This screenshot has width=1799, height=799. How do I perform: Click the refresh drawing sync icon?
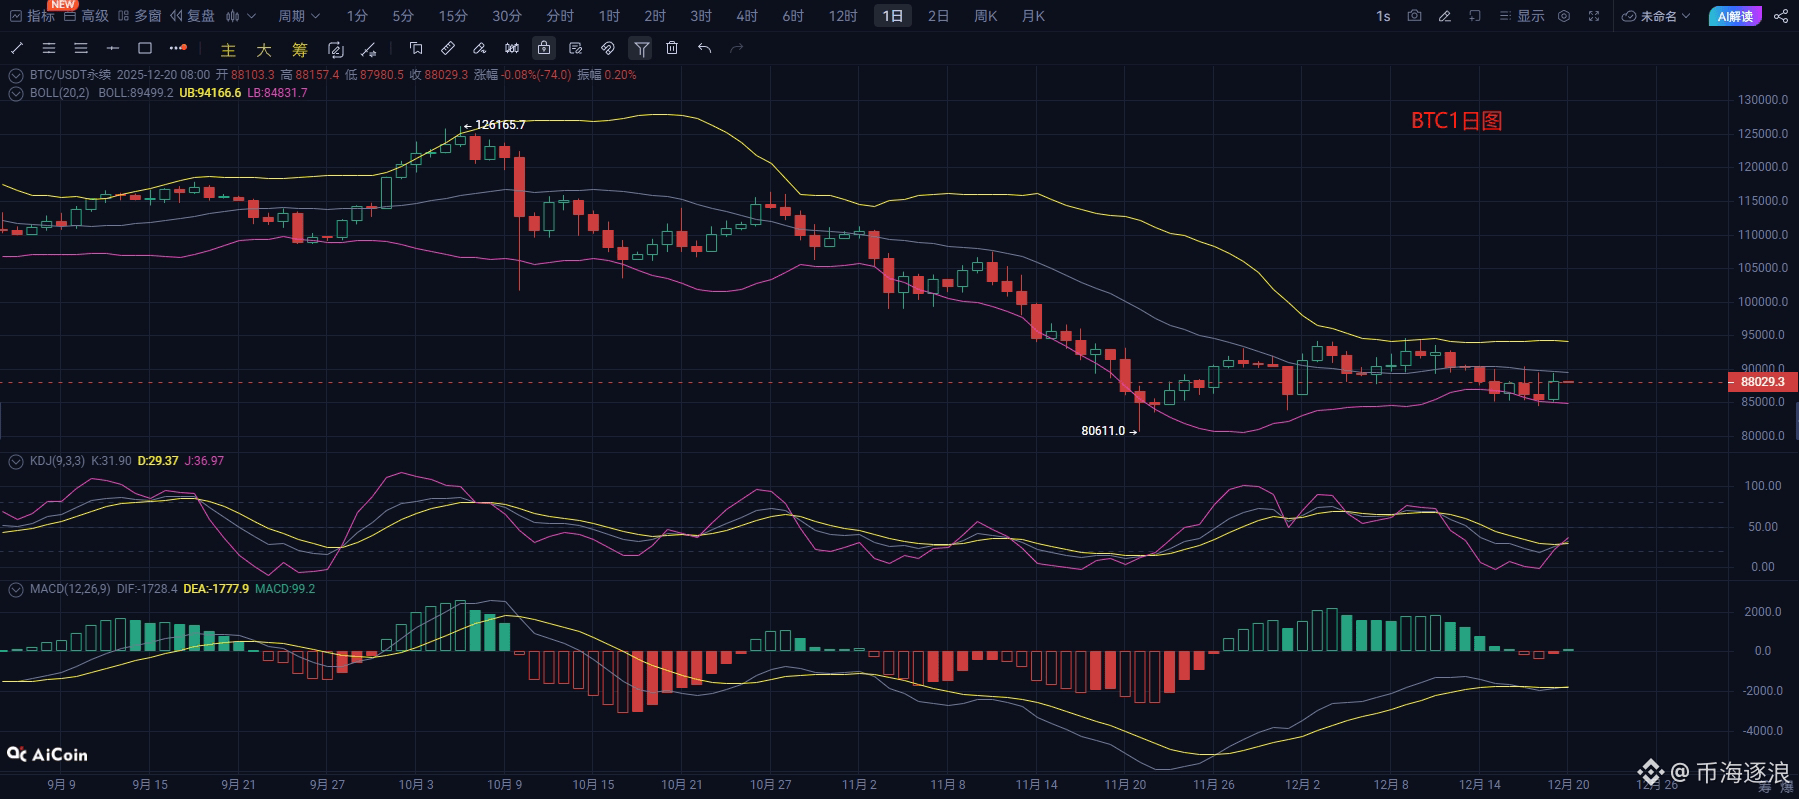336,49
